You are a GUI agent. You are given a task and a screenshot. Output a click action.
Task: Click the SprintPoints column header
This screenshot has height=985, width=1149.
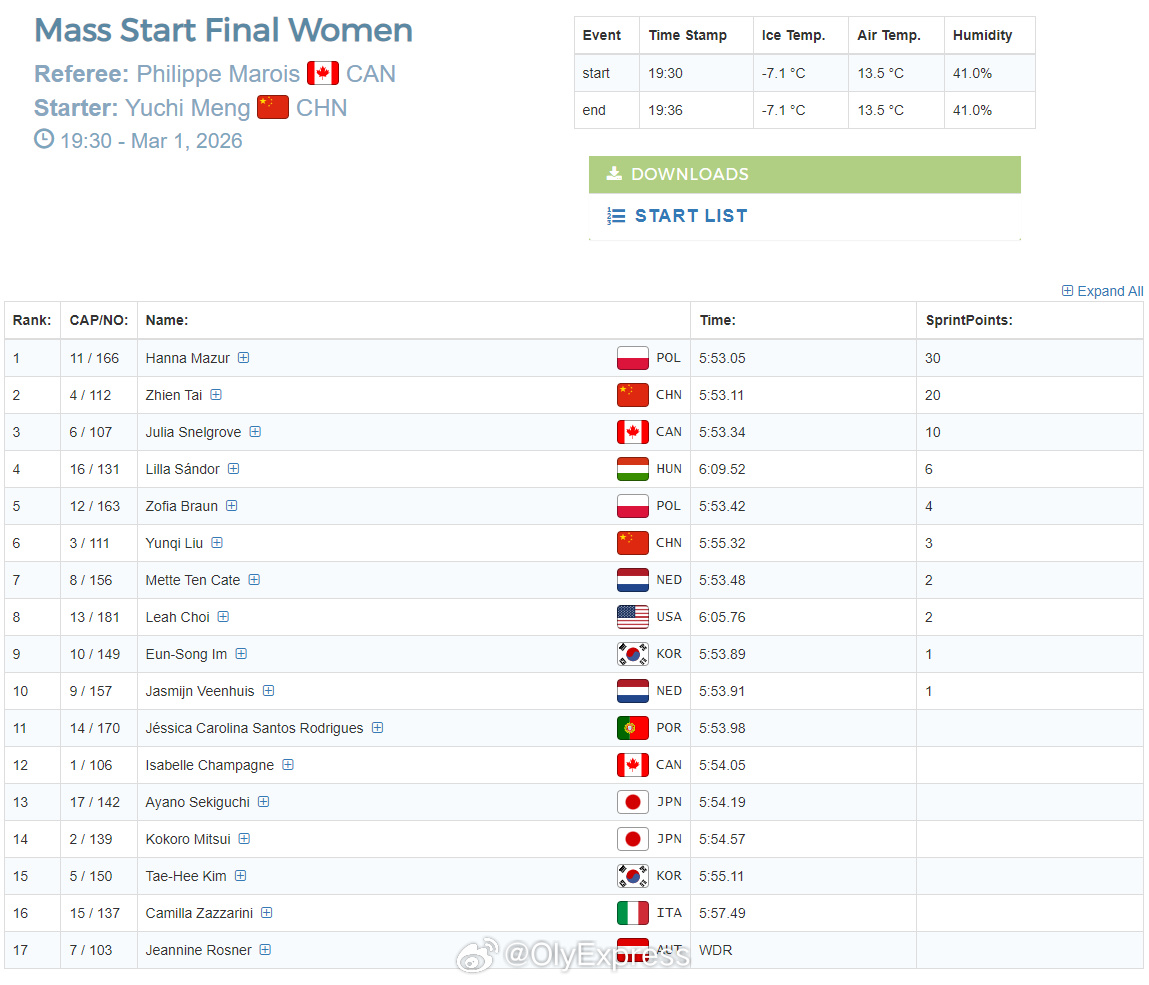[x=969, y=320]
